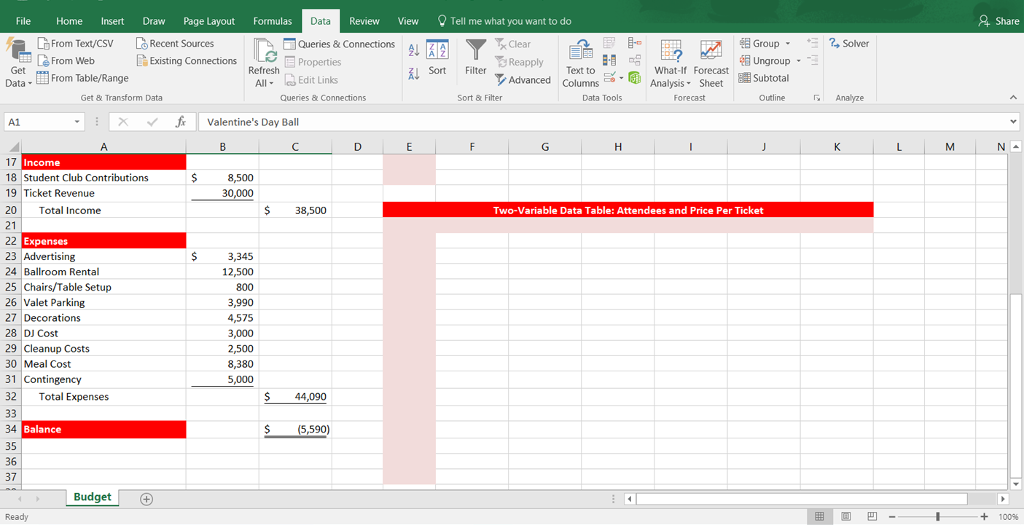Click the horizontal scrollbar right arrow

click(1003, 499)
